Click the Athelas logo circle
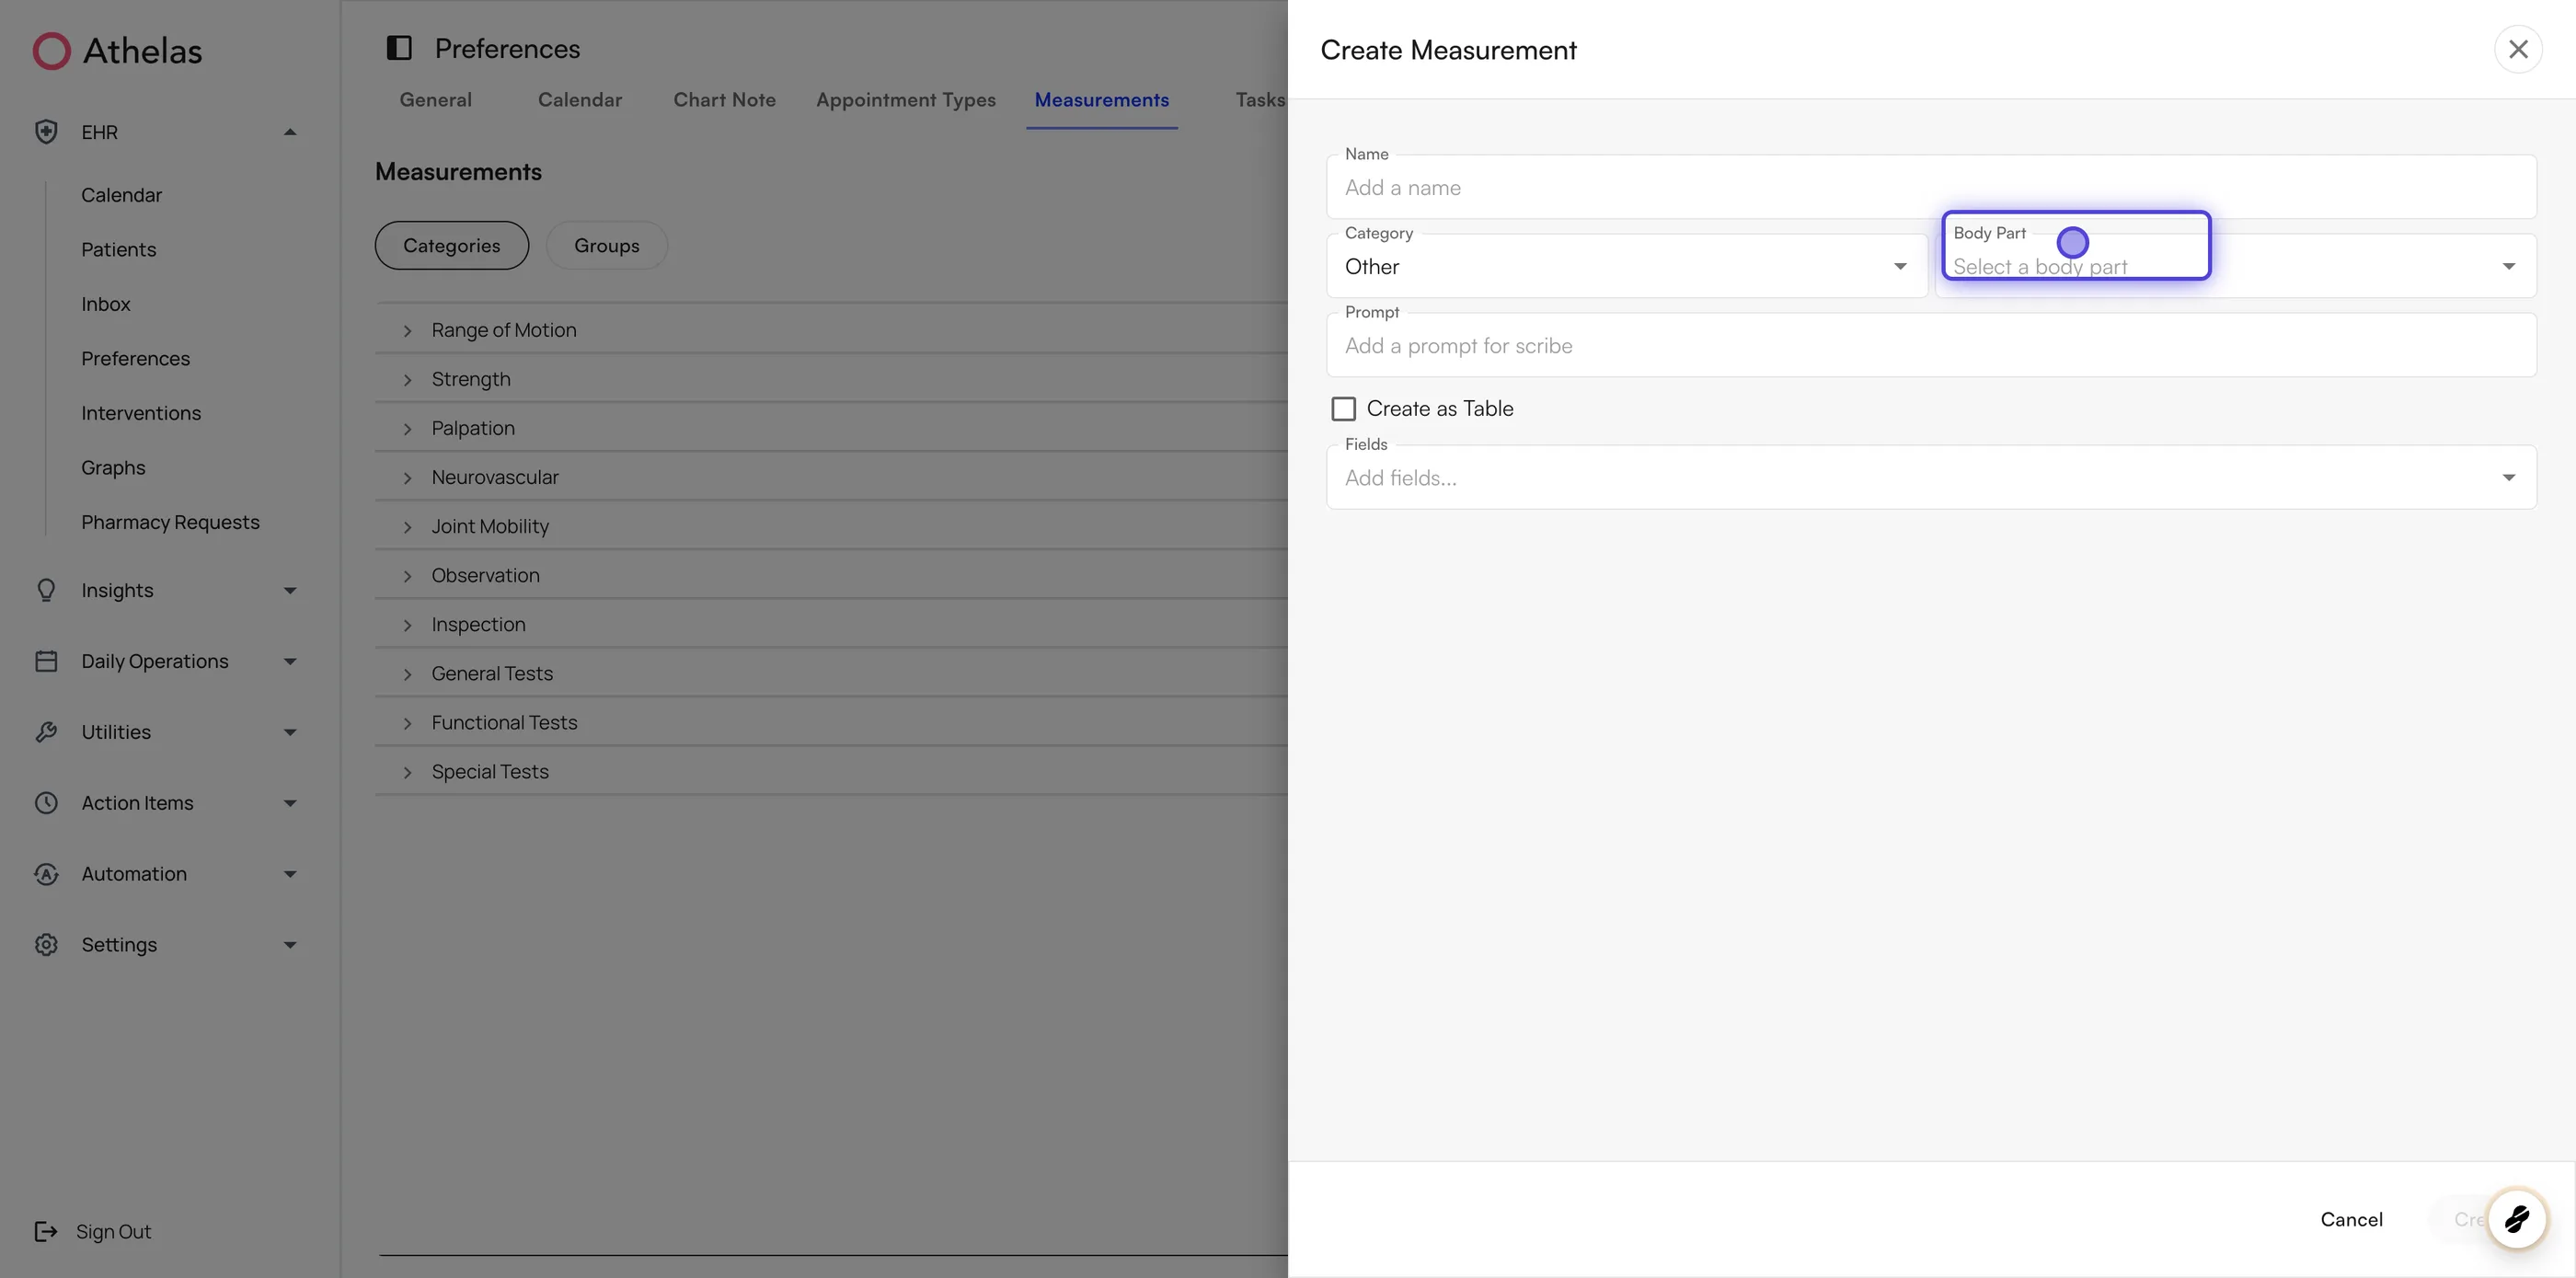The image size is (2576, 1278). (x=51, y=51)
